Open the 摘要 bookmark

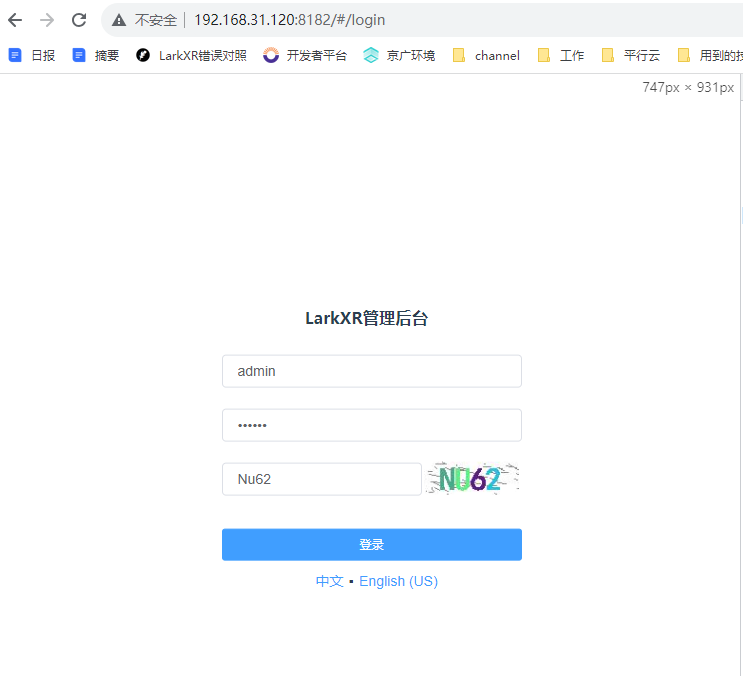pyautogui.click(x=95, y=55)
